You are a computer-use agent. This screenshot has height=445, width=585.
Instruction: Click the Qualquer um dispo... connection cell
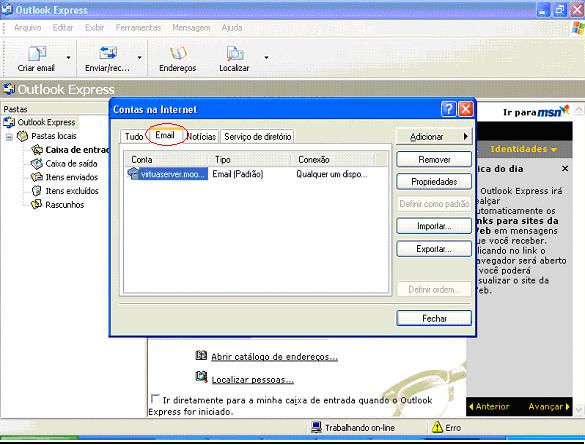point(332,174)
